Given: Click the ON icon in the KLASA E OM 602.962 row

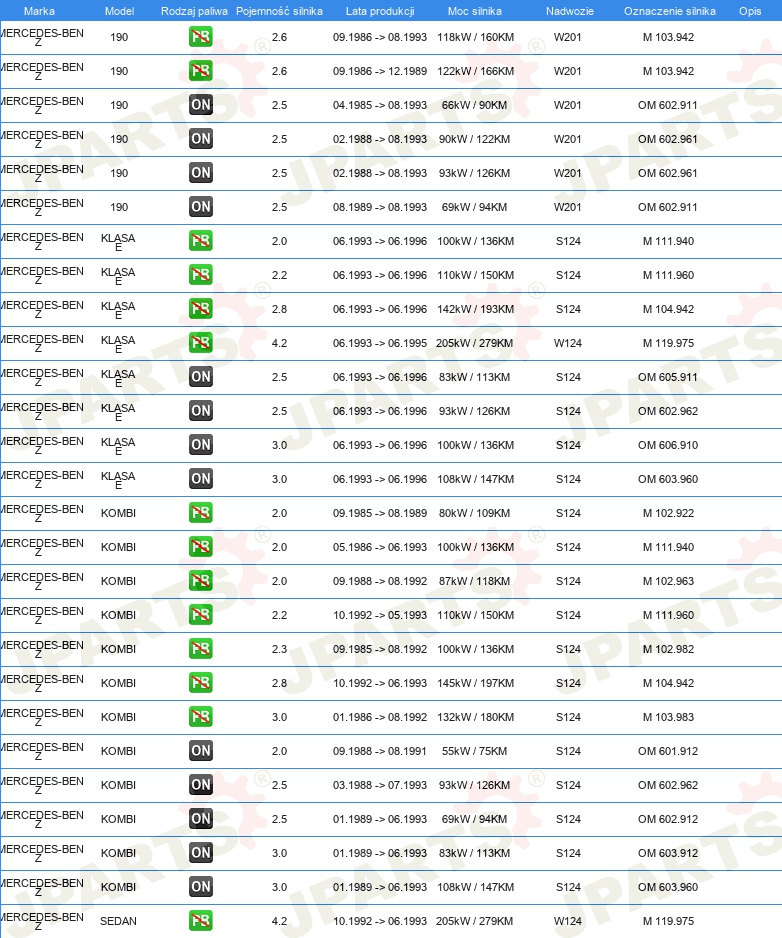Looking at the screenshot, I should [x=200, y=411].
